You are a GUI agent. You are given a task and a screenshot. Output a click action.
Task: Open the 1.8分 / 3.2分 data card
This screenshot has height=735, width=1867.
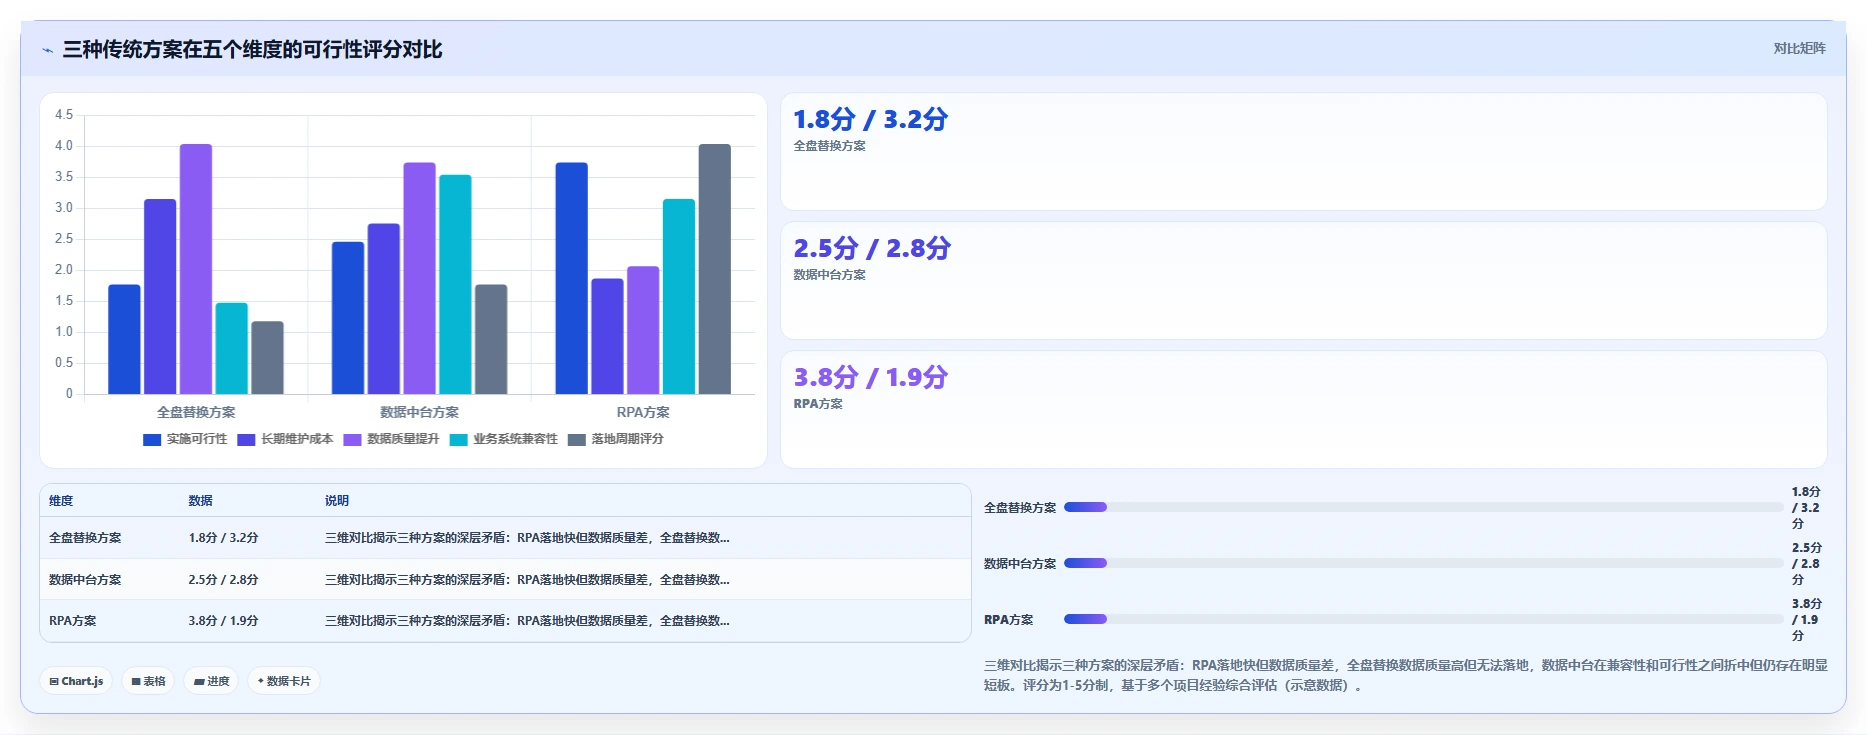point(1304,152)
